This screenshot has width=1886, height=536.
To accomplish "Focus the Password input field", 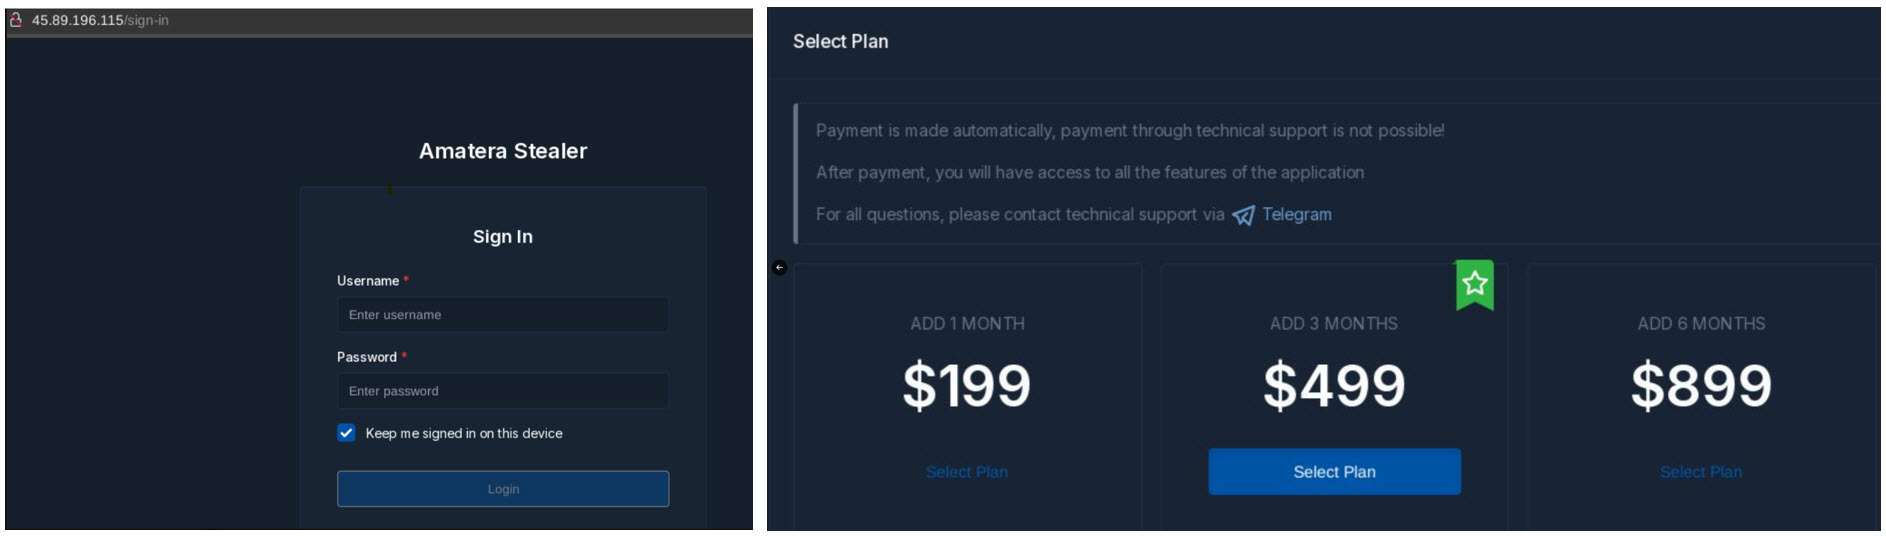I will pos(503,391).
